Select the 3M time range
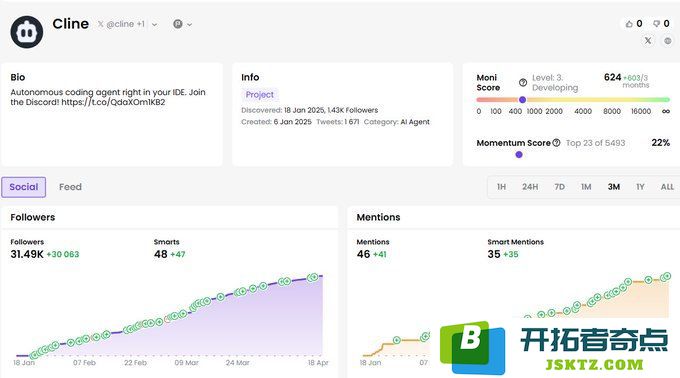This screenshot has width=680, height=378. click(614, 187)
